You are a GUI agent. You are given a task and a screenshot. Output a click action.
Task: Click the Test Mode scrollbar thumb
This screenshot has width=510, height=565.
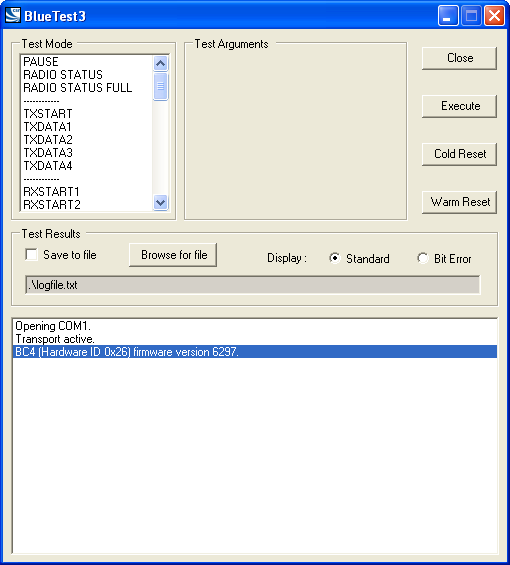click(x=160, y=86)
